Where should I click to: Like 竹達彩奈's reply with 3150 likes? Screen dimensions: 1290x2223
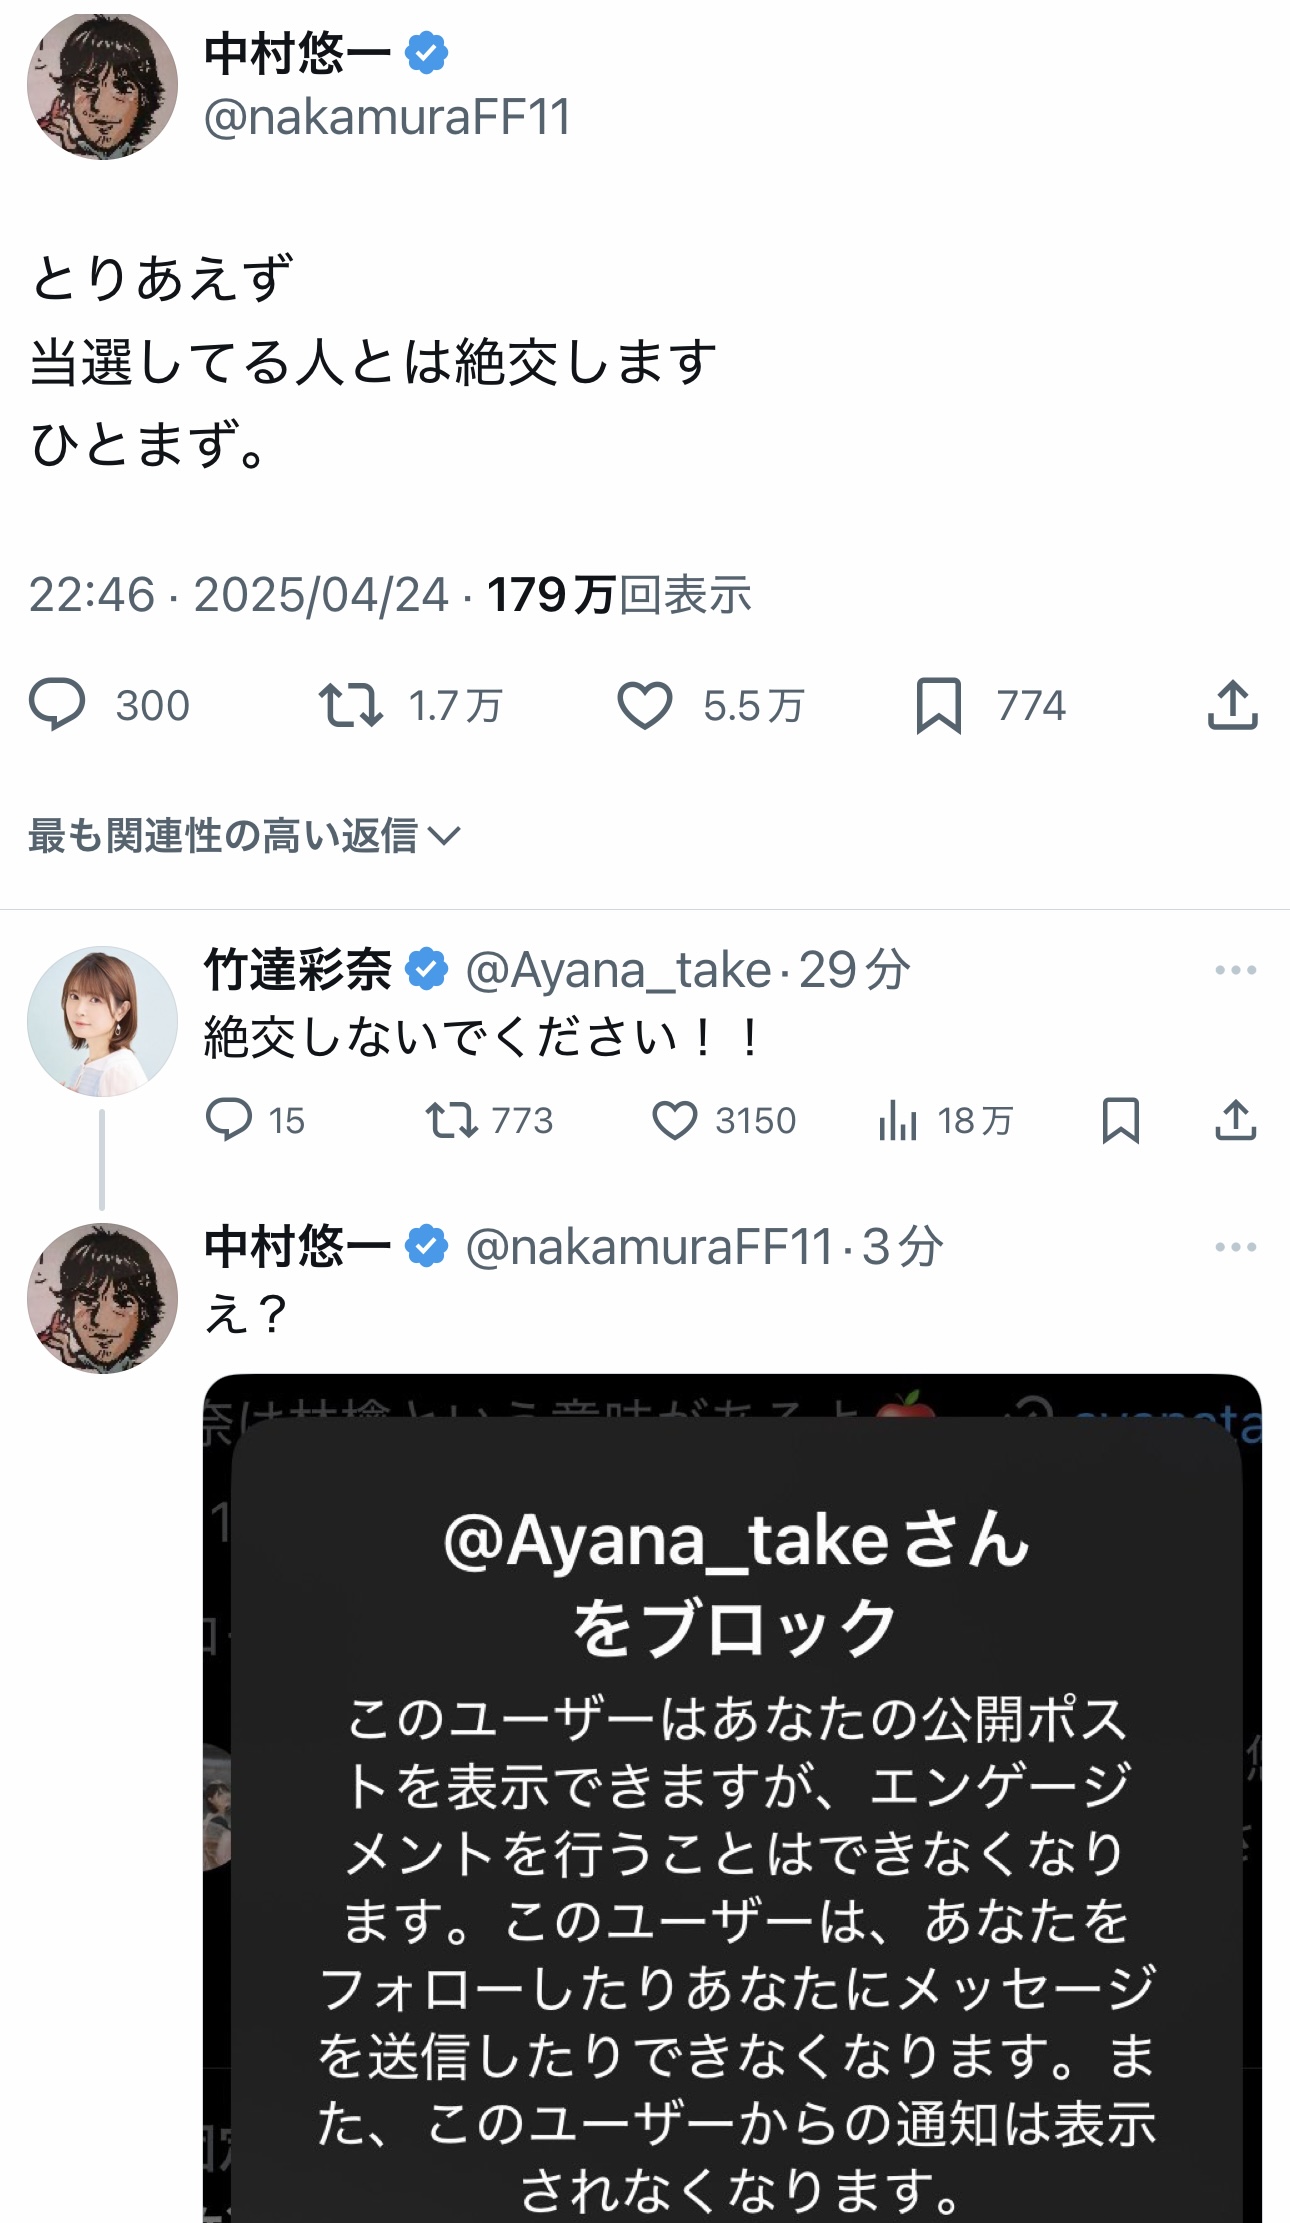point(675,1120)
